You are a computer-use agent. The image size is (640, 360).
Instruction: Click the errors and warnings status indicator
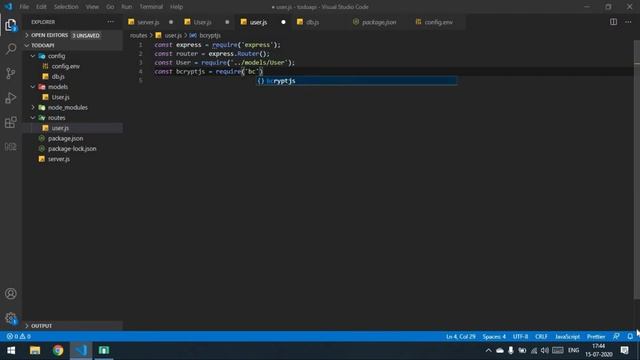click(x=18, y=336)
